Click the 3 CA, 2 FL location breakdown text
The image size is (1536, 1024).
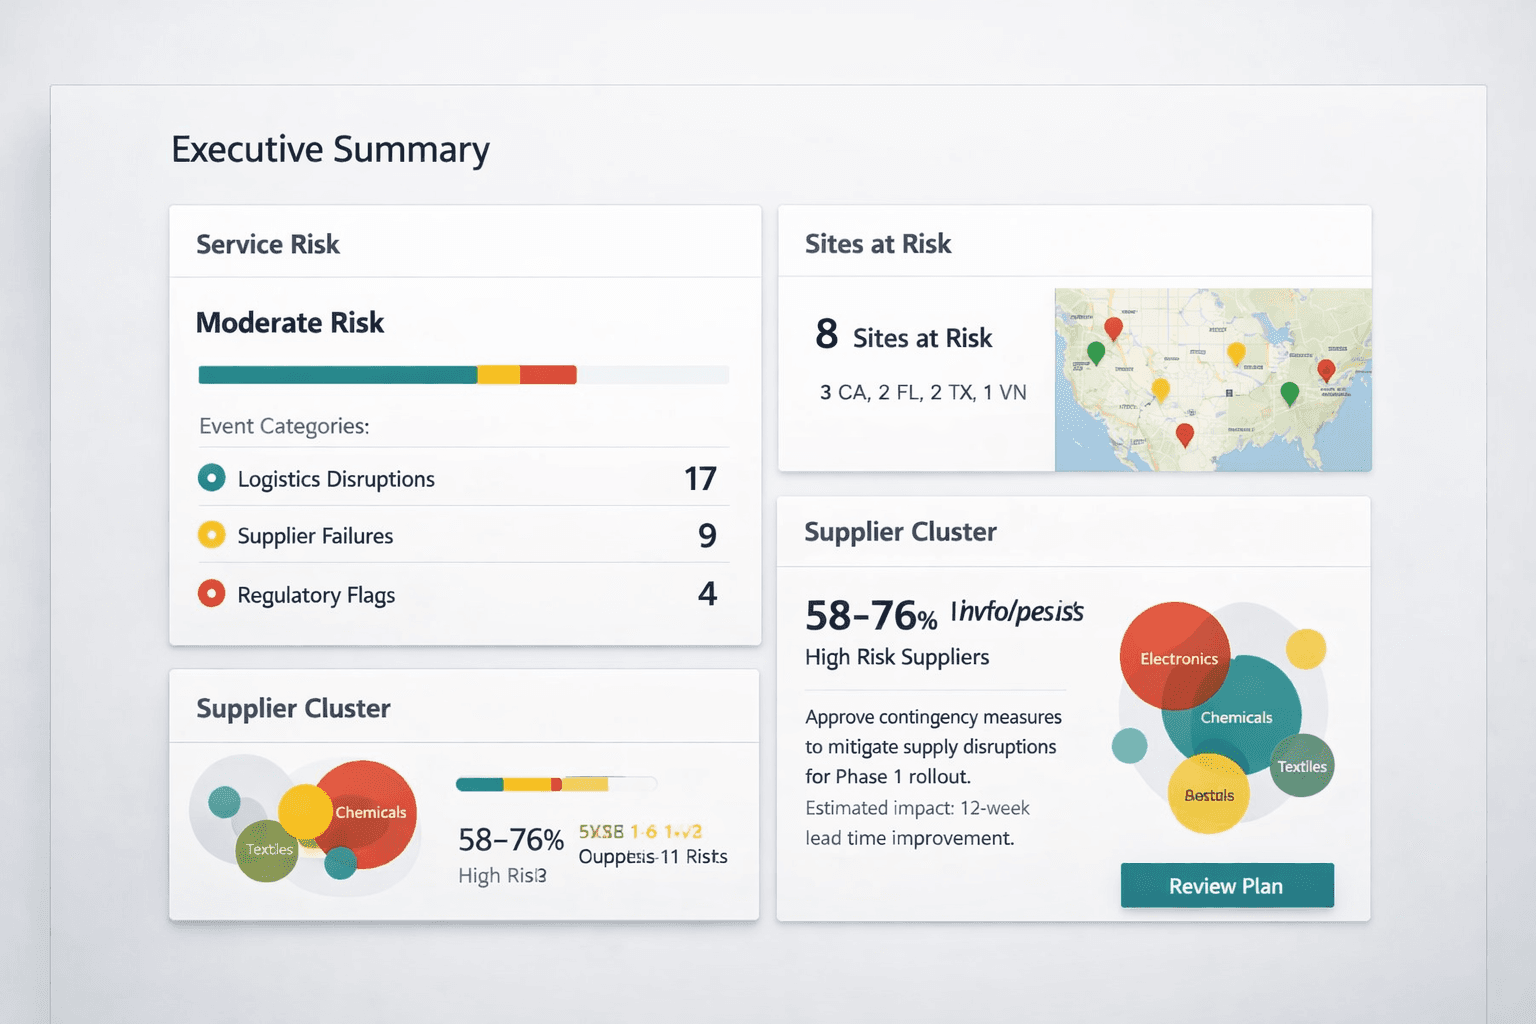923,391
